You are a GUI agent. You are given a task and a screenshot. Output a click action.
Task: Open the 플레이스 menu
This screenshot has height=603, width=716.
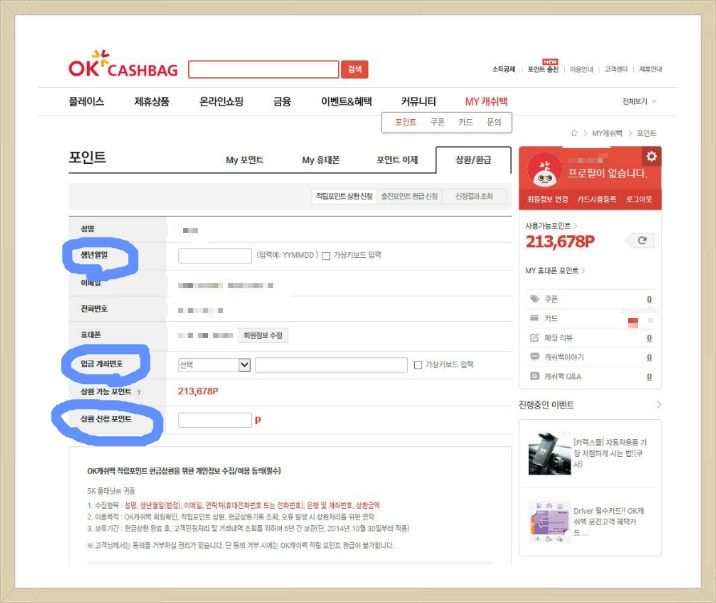point(86,101)
